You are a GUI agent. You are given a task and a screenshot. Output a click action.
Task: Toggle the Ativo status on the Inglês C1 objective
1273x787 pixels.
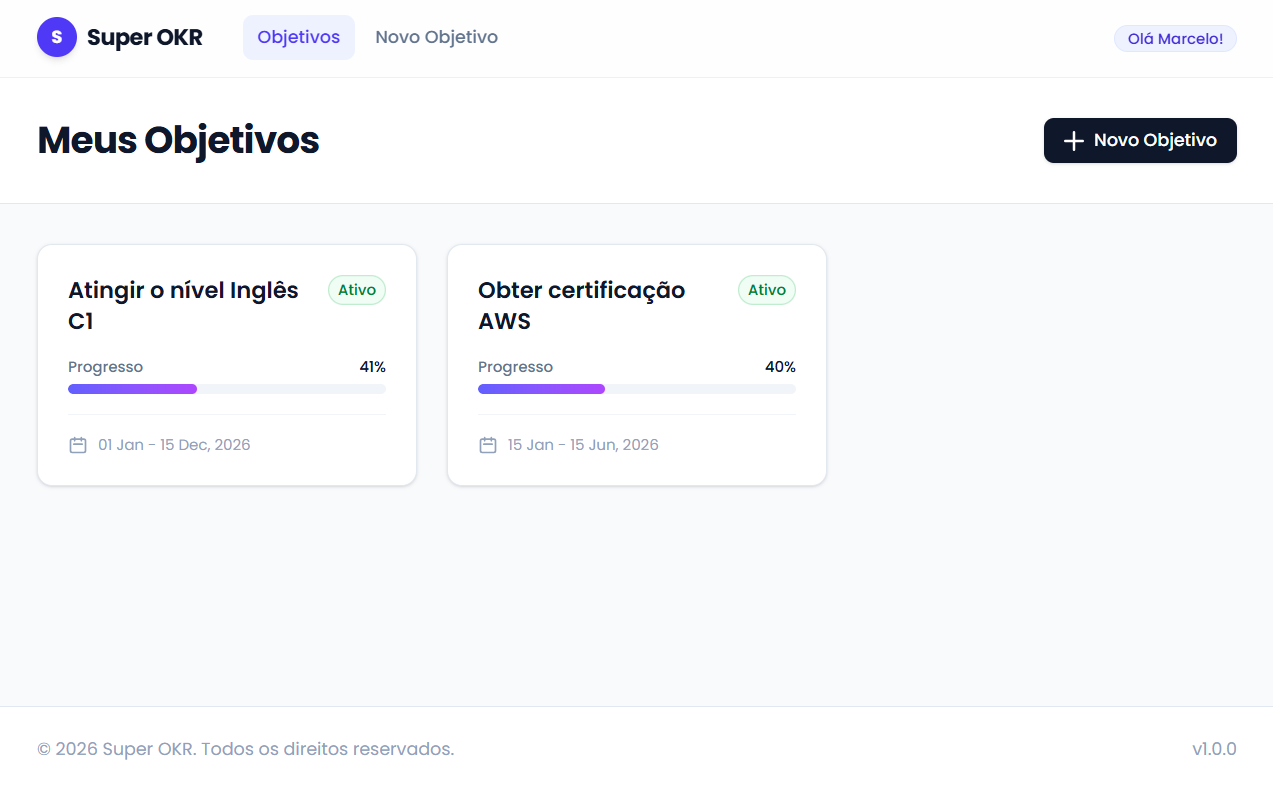click(356, 290)
